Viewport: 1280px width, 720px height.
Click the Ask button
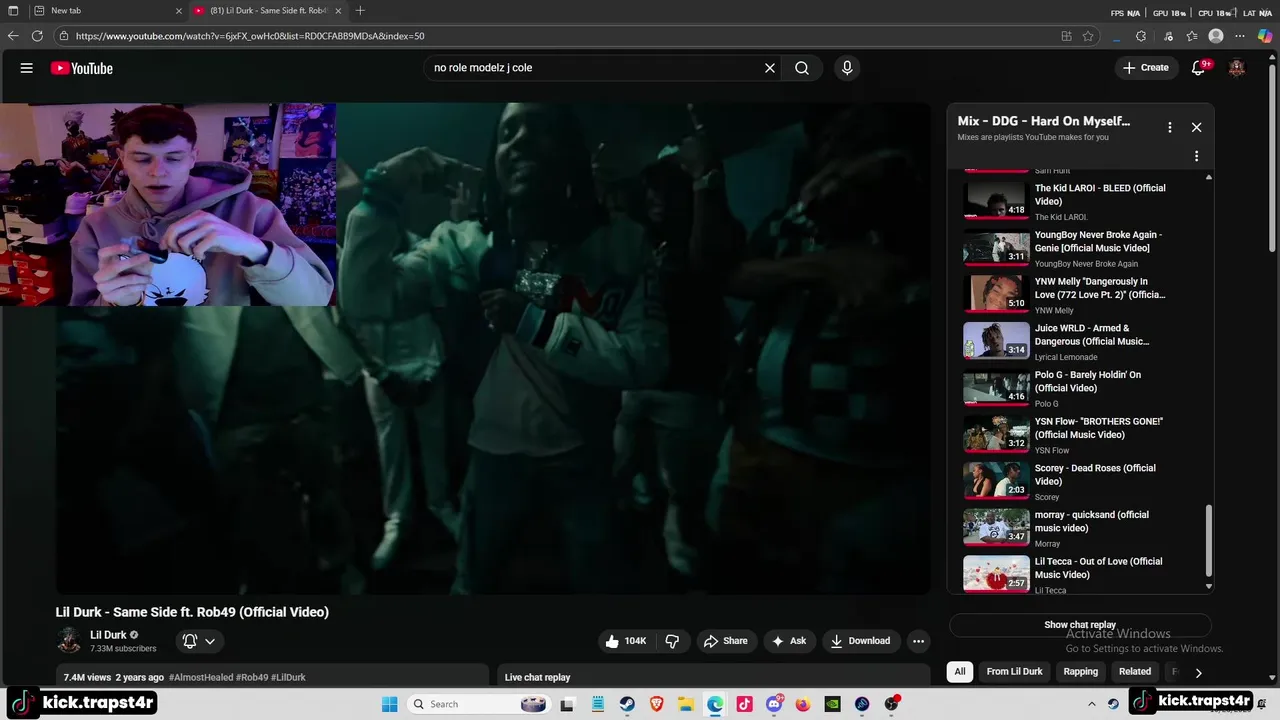point(788,641)
